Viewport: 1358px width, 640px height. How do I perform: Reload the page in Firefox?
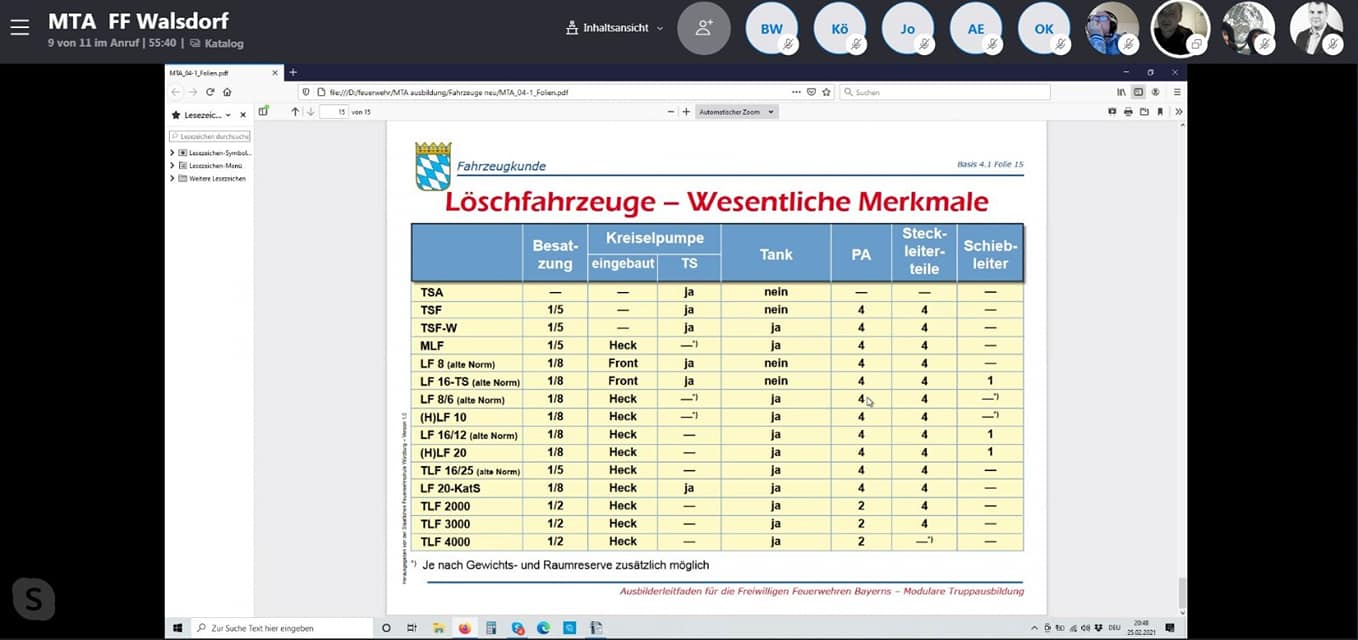[x=210, y=92]
